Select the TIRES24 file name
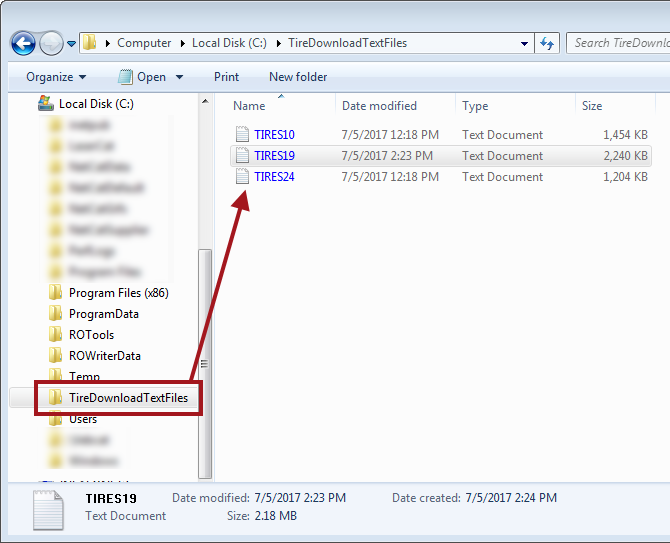This screenshot has height=543, width=670. (274, 177)
